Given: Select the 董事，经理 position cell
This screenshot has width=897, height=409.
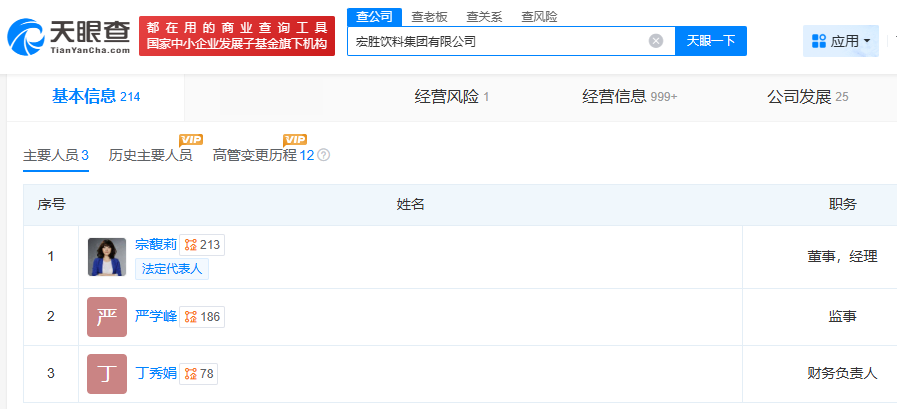Looking at the screenshot, I should click(x=843, y=257).
